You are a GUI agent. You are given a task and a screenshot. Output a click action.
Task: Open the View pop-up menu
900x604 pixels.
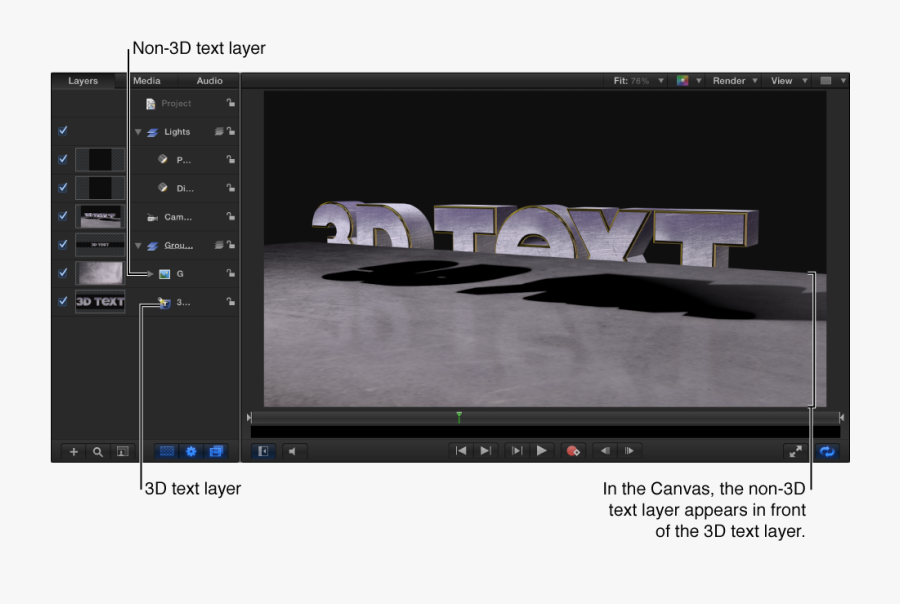coord(781,80)
